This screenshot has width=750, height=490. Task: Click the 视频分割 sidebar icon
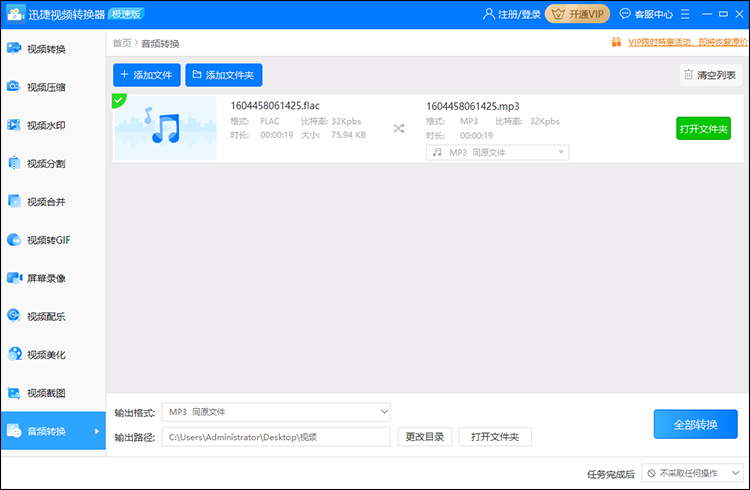click(x=14, y=163)
